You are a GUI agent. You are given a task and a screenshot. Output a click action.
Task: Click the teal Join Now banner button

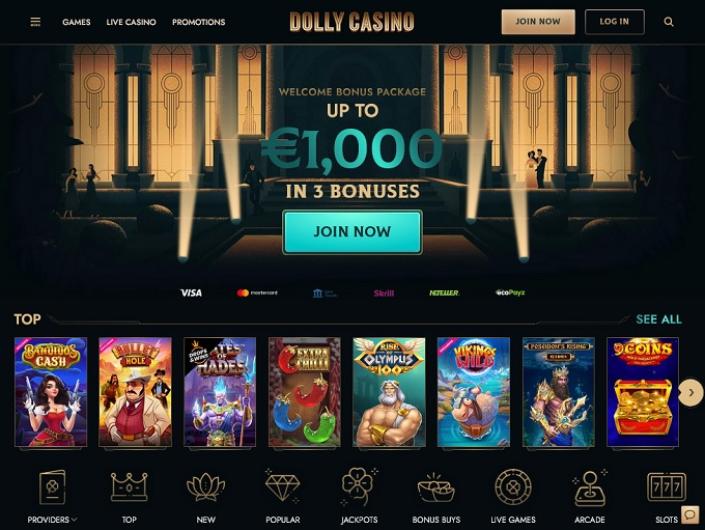coord(352,232)
